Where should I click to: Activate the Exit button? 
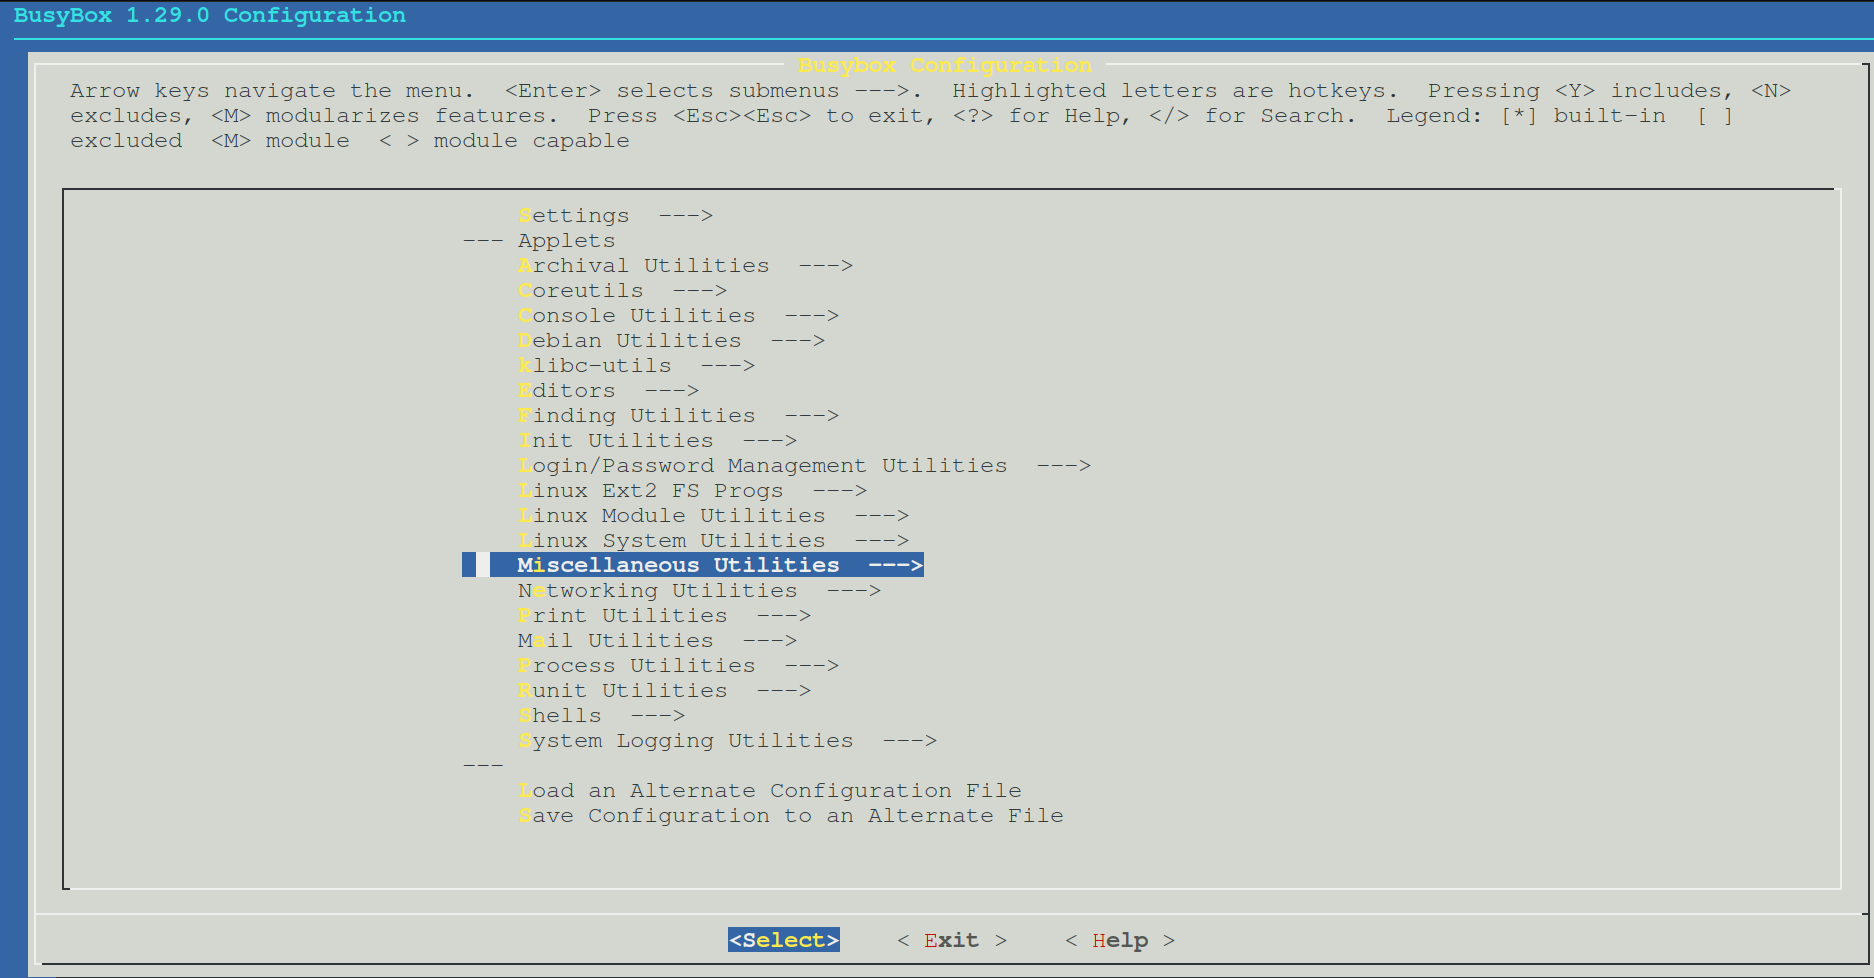coord(951,940)
